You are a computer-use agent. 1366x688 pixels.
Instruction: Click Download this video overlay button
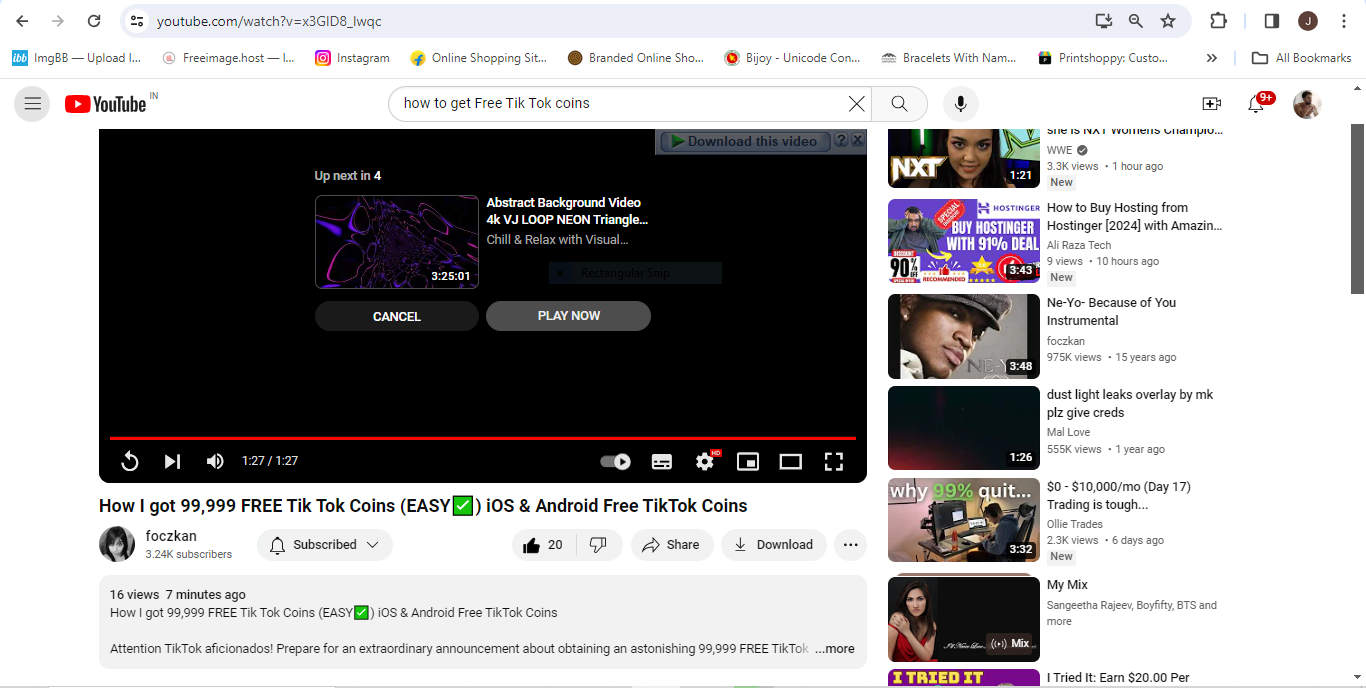(743, 141)
